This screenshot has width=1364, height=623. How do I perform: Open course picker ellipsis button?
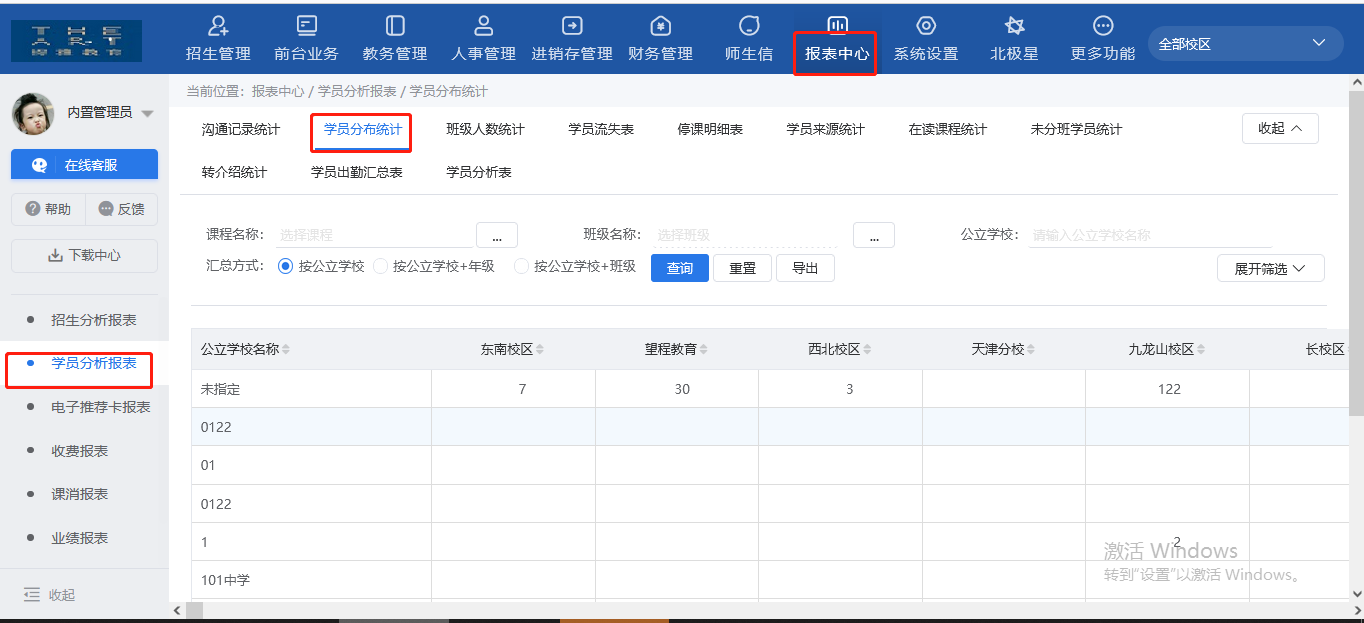[497, 235]
